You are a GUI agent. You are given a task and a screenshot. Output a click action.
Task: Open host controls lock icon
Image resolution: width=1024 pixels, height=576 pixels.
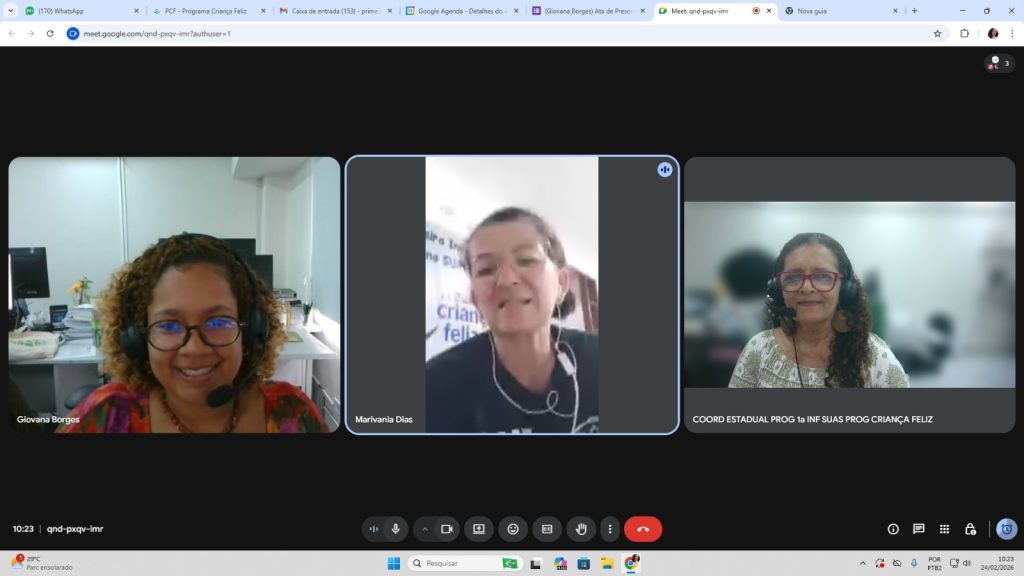970,529
